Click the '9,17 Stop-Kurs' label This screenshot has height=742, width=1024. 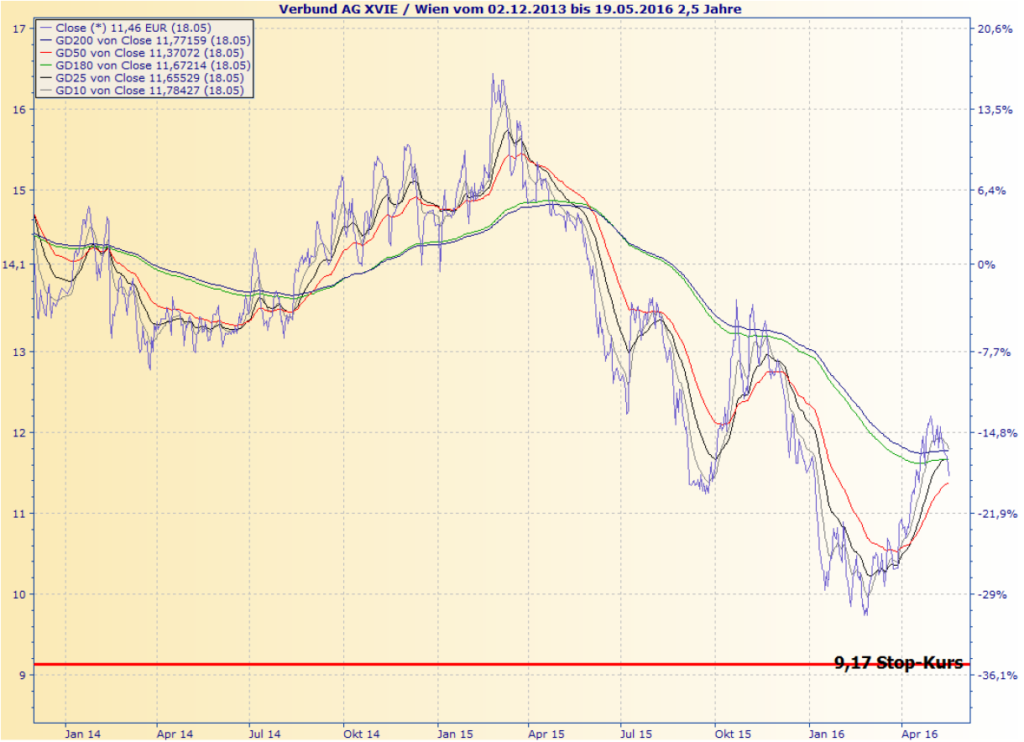click(899, 662)
